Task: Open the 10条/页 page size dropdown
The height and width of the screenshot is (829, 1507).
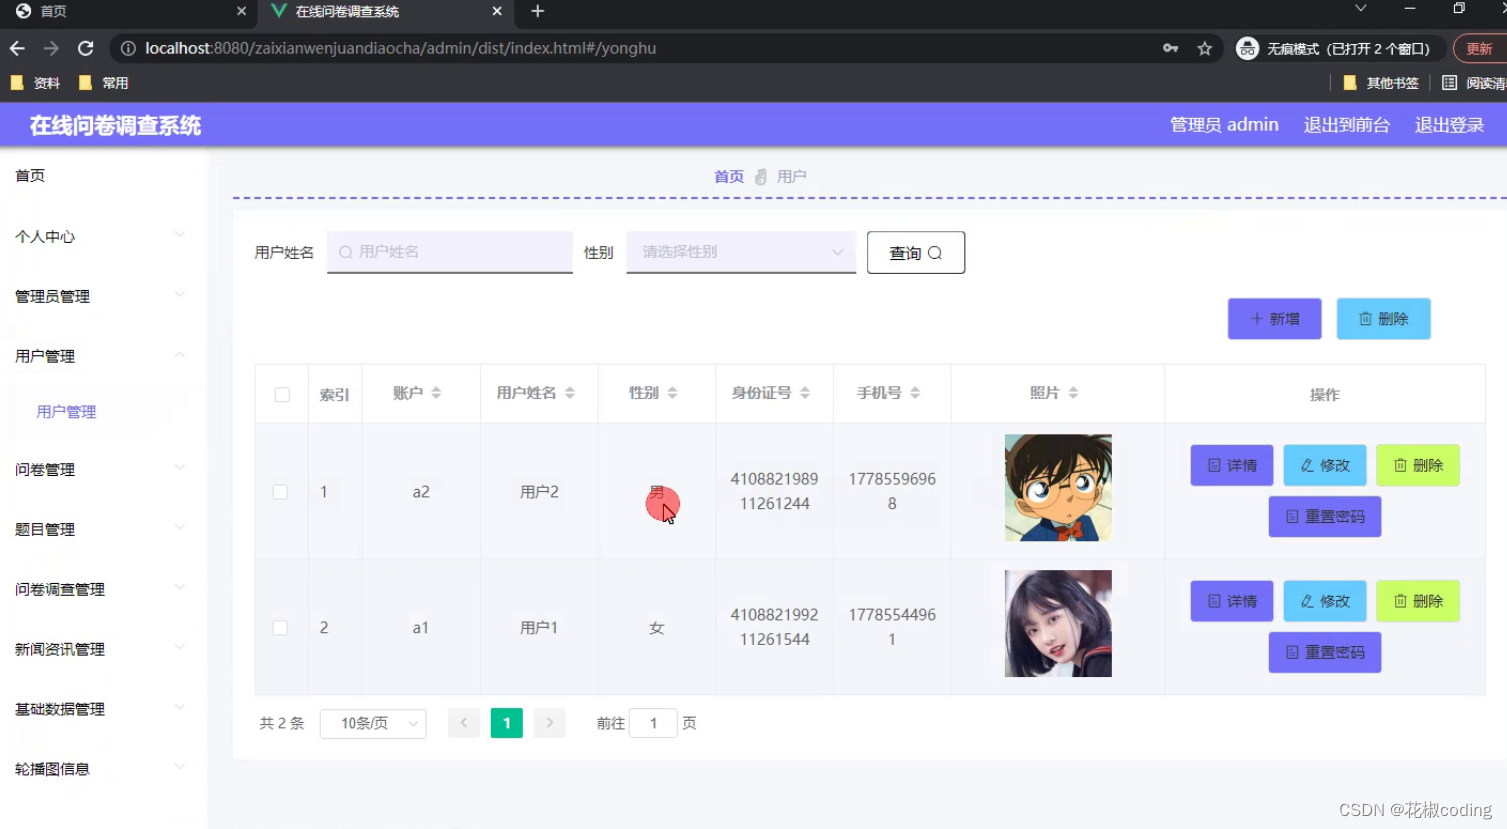Action: pyautogui.click(x=372, y=722)
